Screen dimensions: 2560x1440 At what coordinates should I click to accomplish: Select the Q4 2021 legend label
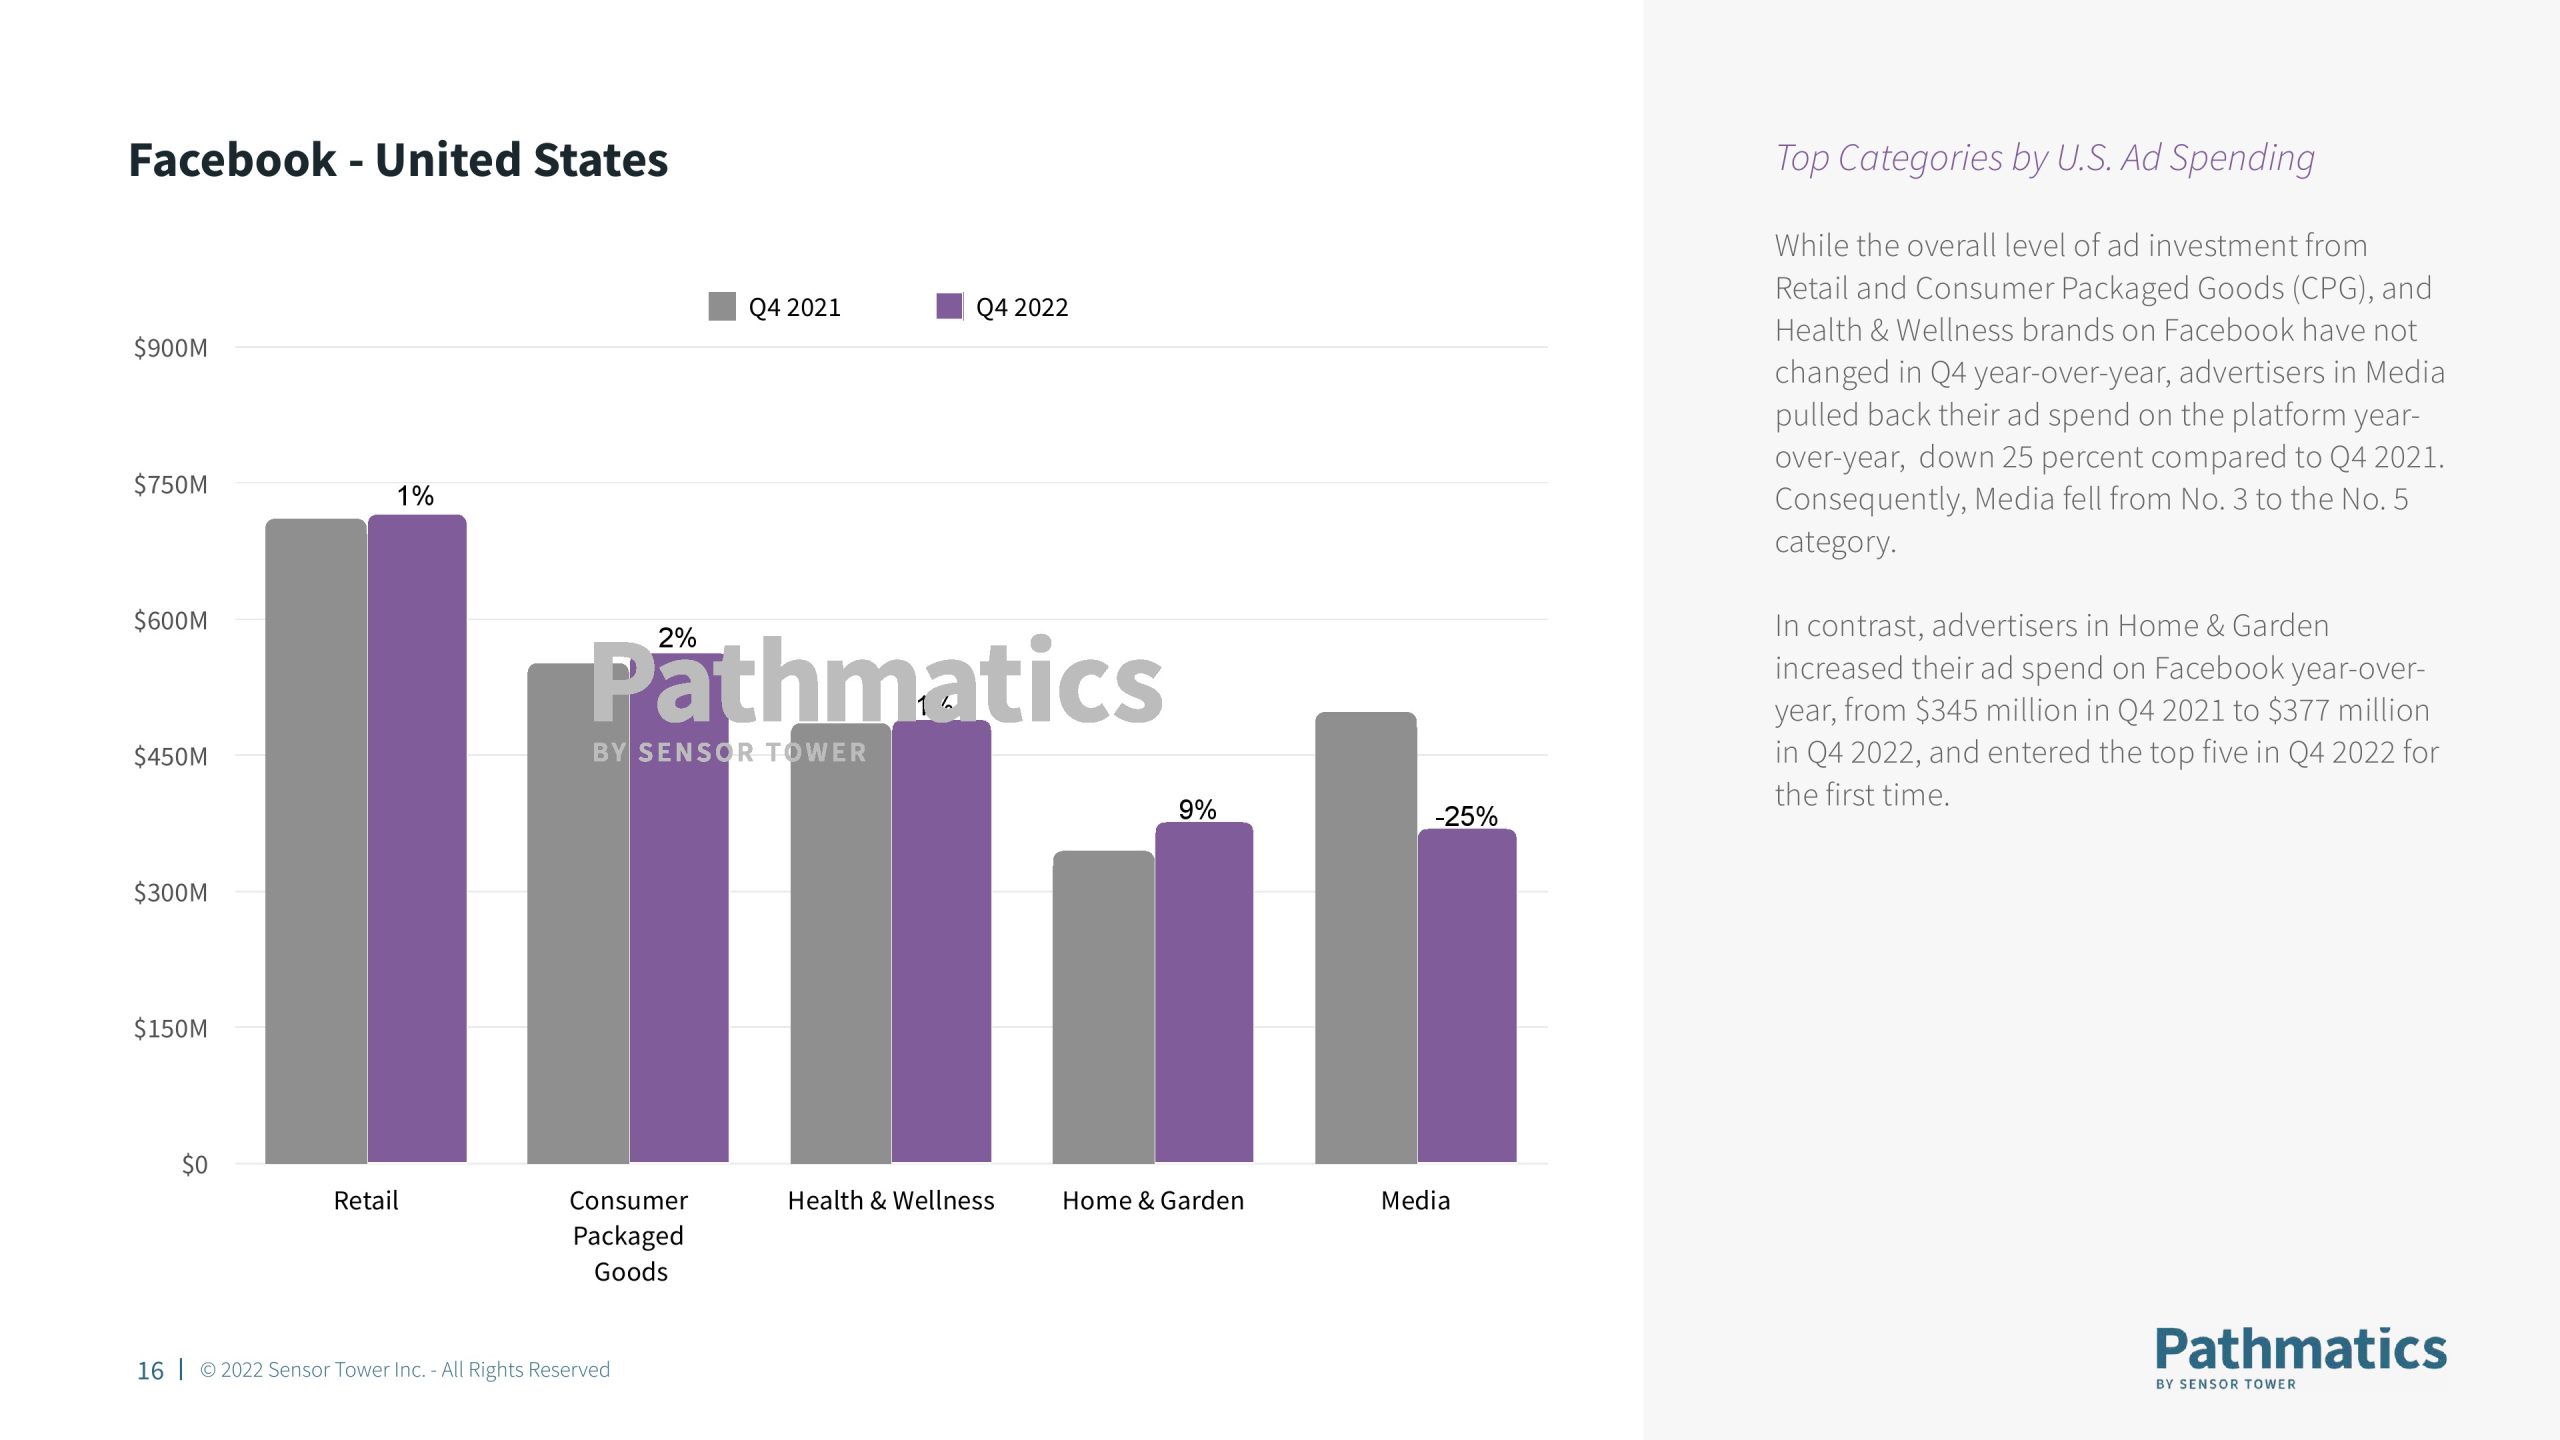[x=795, y=307]
